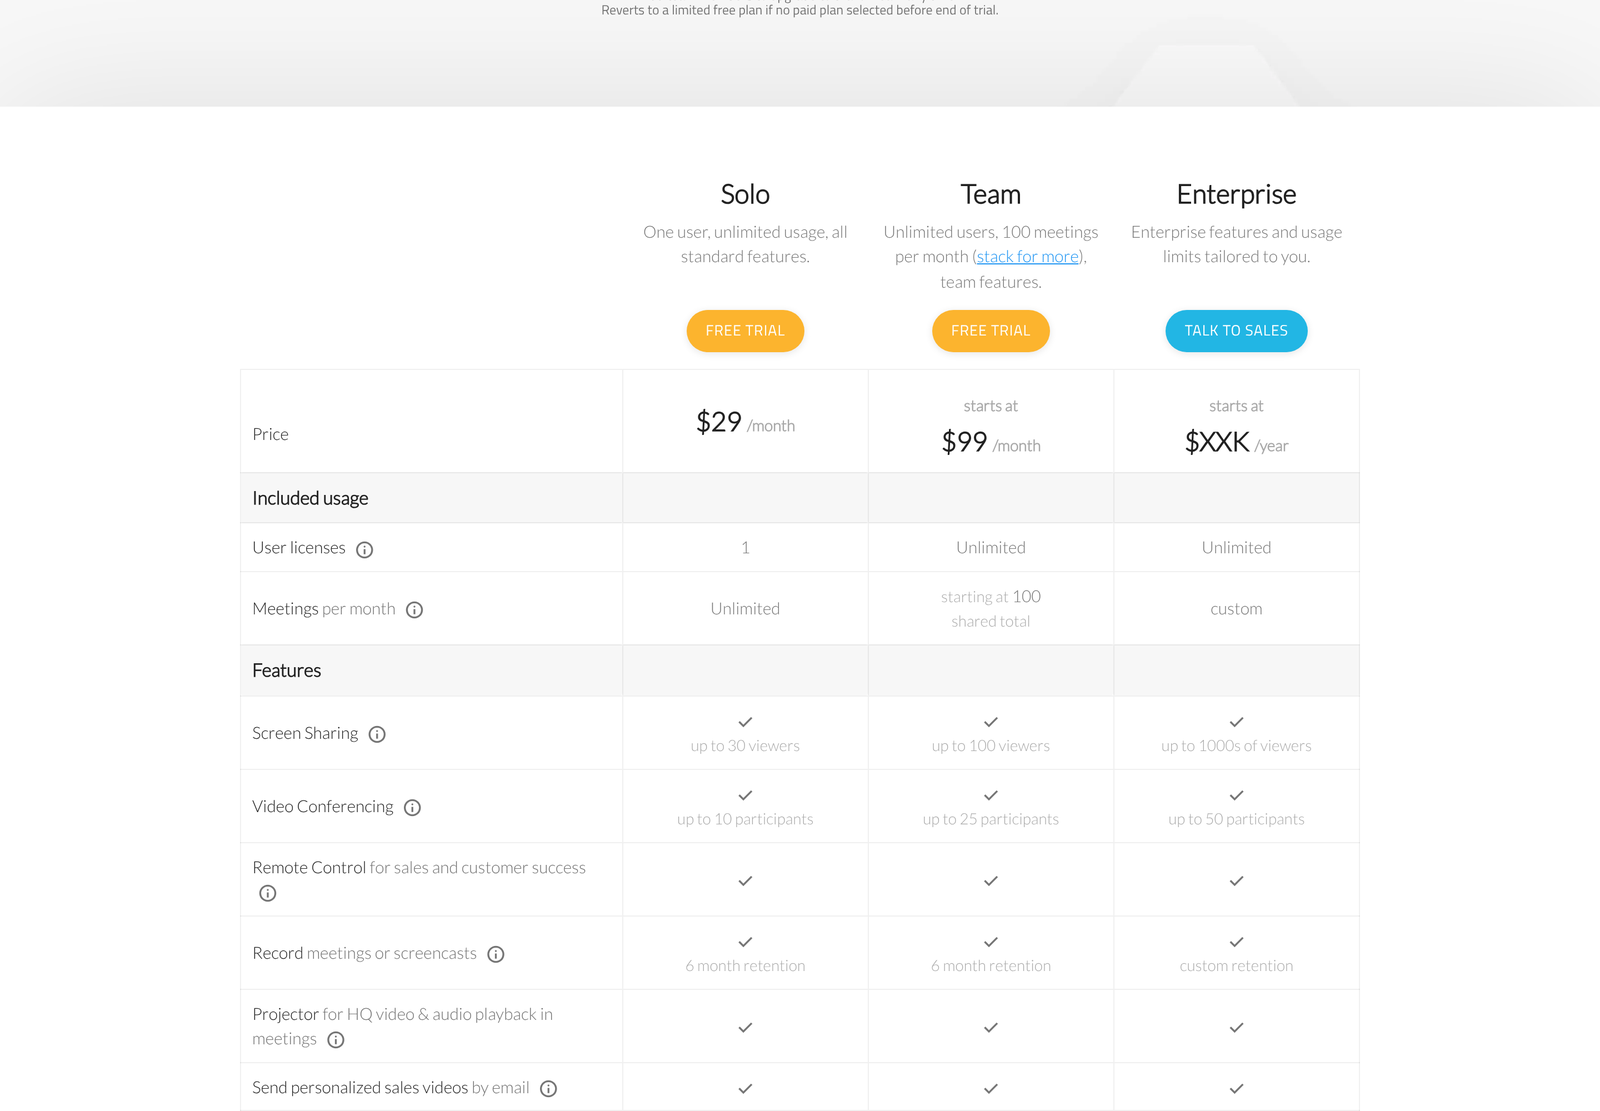1600x1111 pixels.
Task: Click 'up to 1000s of viewers' text
Action: [x=1236, y=746]
